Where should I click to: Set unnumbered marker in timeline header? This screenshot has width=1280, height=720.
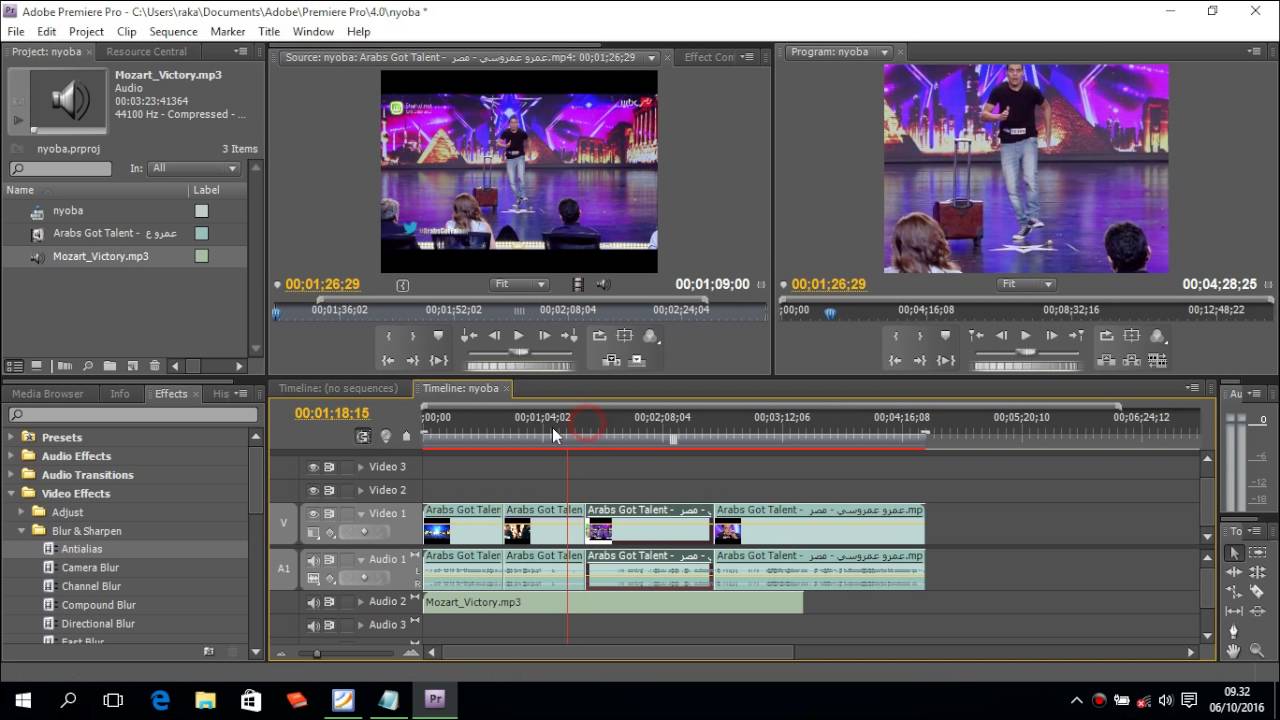406,436
